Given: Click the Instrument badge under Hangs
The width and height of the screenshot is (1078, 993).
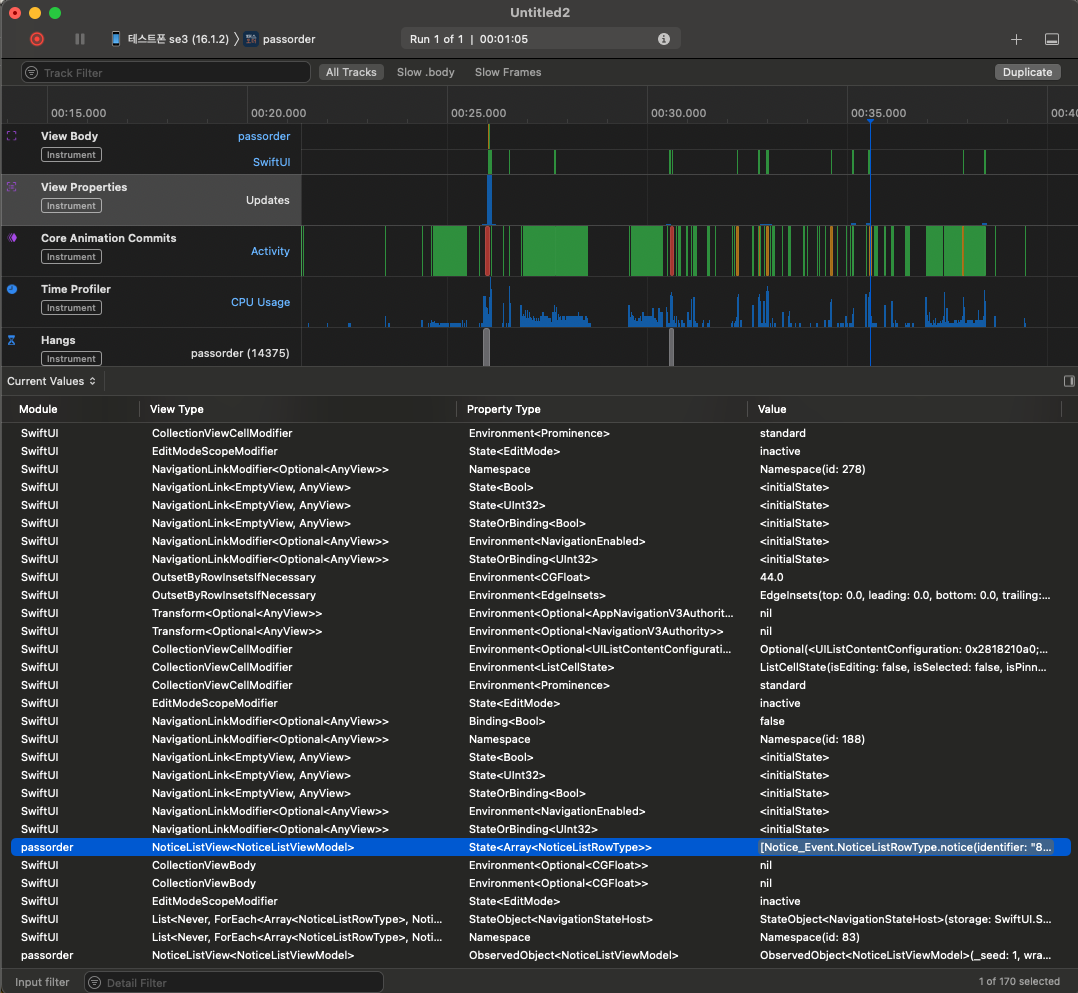Looking at the screenshot, I should coord(72,358).
